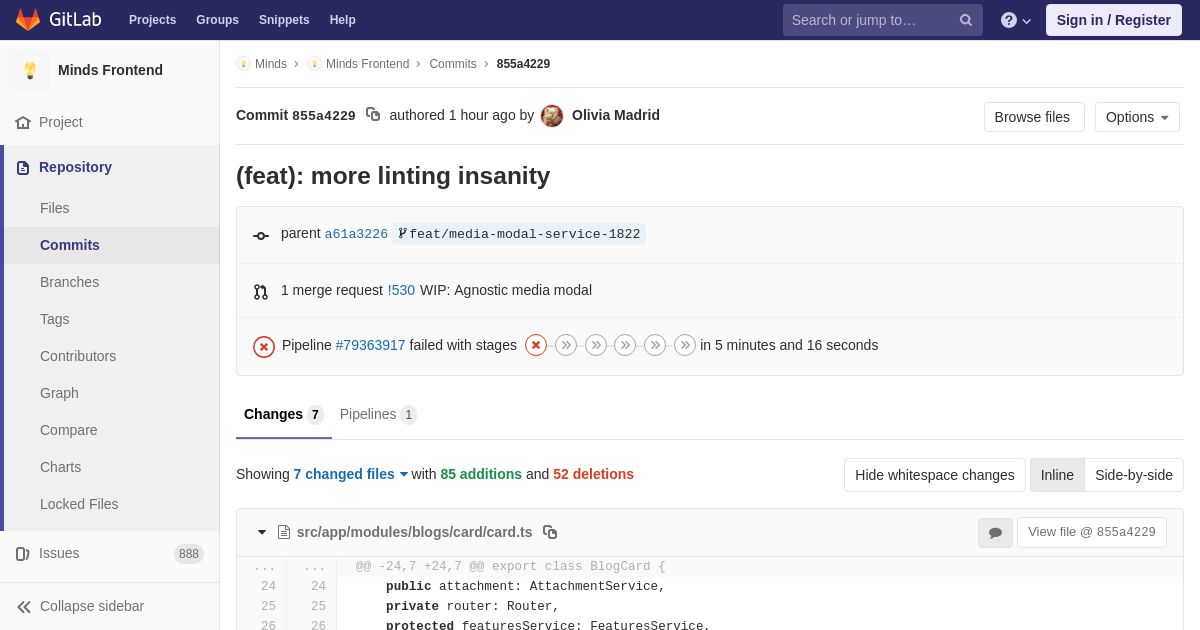Expand the 7 changed files dropdown
The width and height of the screenshot is (1200, 630).
tap(351, 474)
